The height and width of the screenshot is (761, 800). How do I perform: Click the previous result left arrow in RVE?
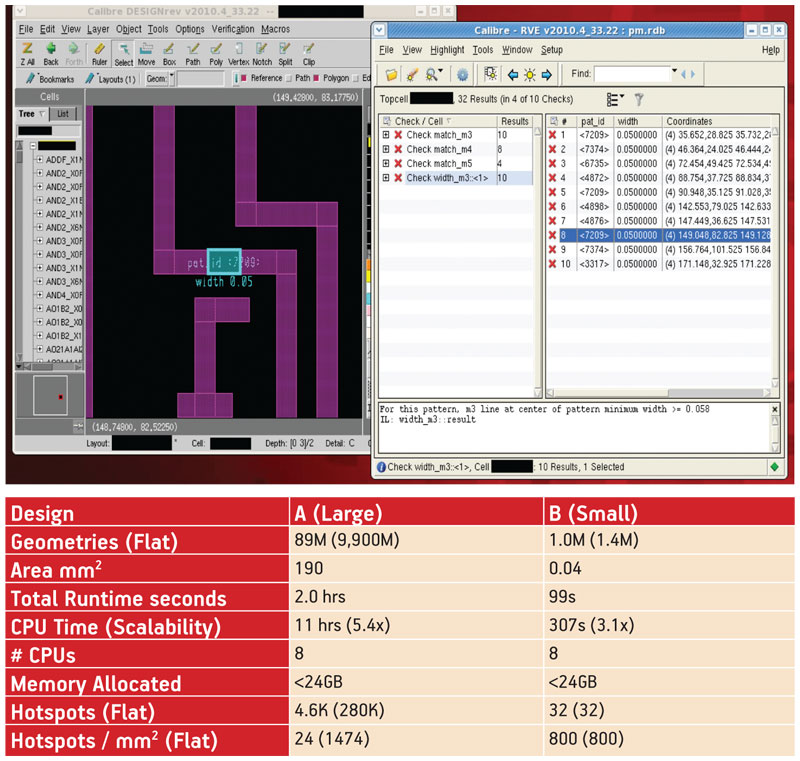[x=513, y=75]
